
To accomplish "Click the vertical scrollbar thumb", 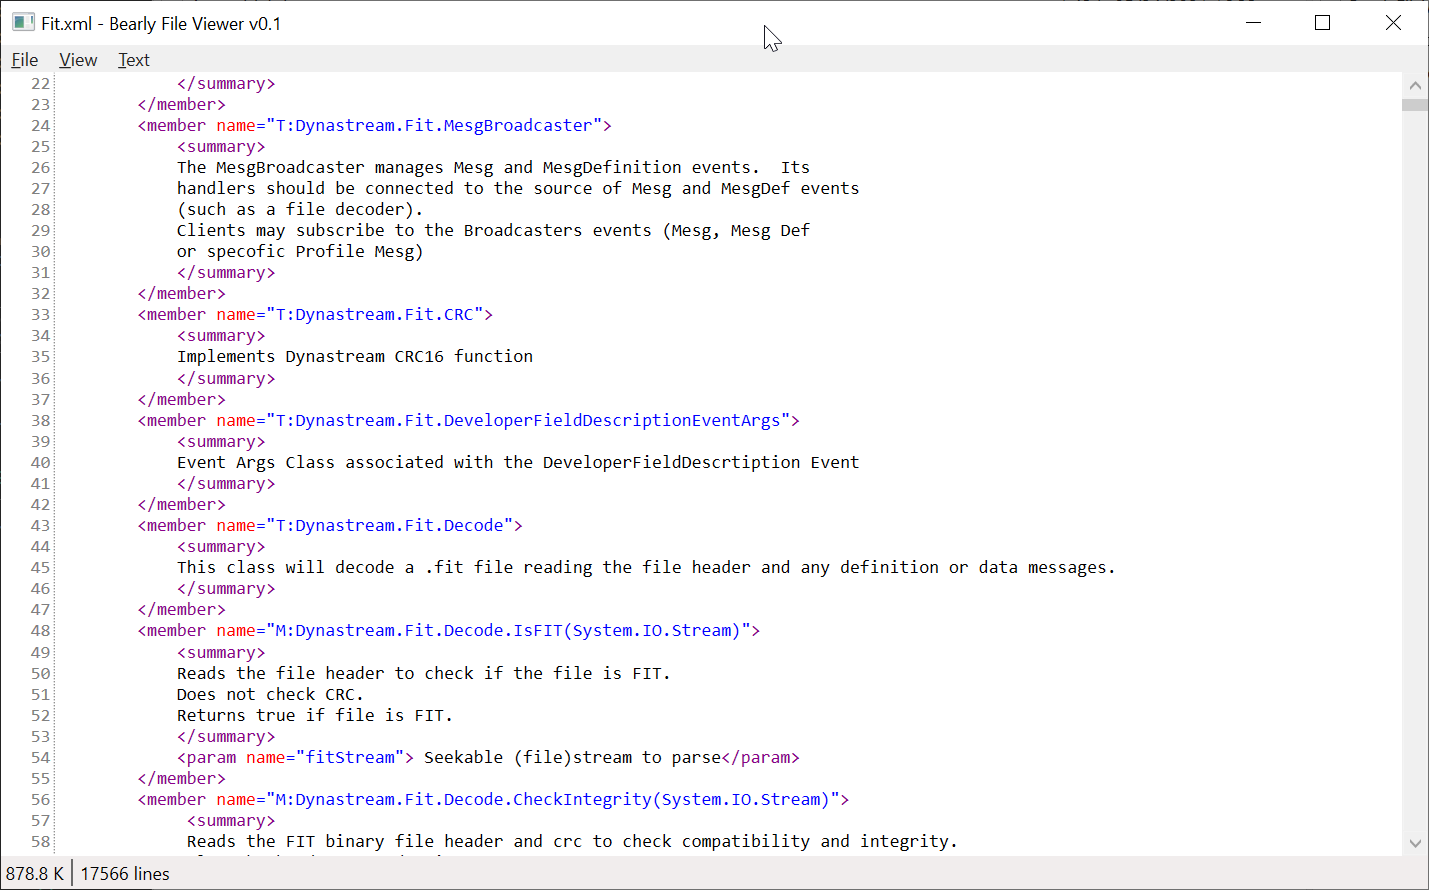I will [1415, 105].
